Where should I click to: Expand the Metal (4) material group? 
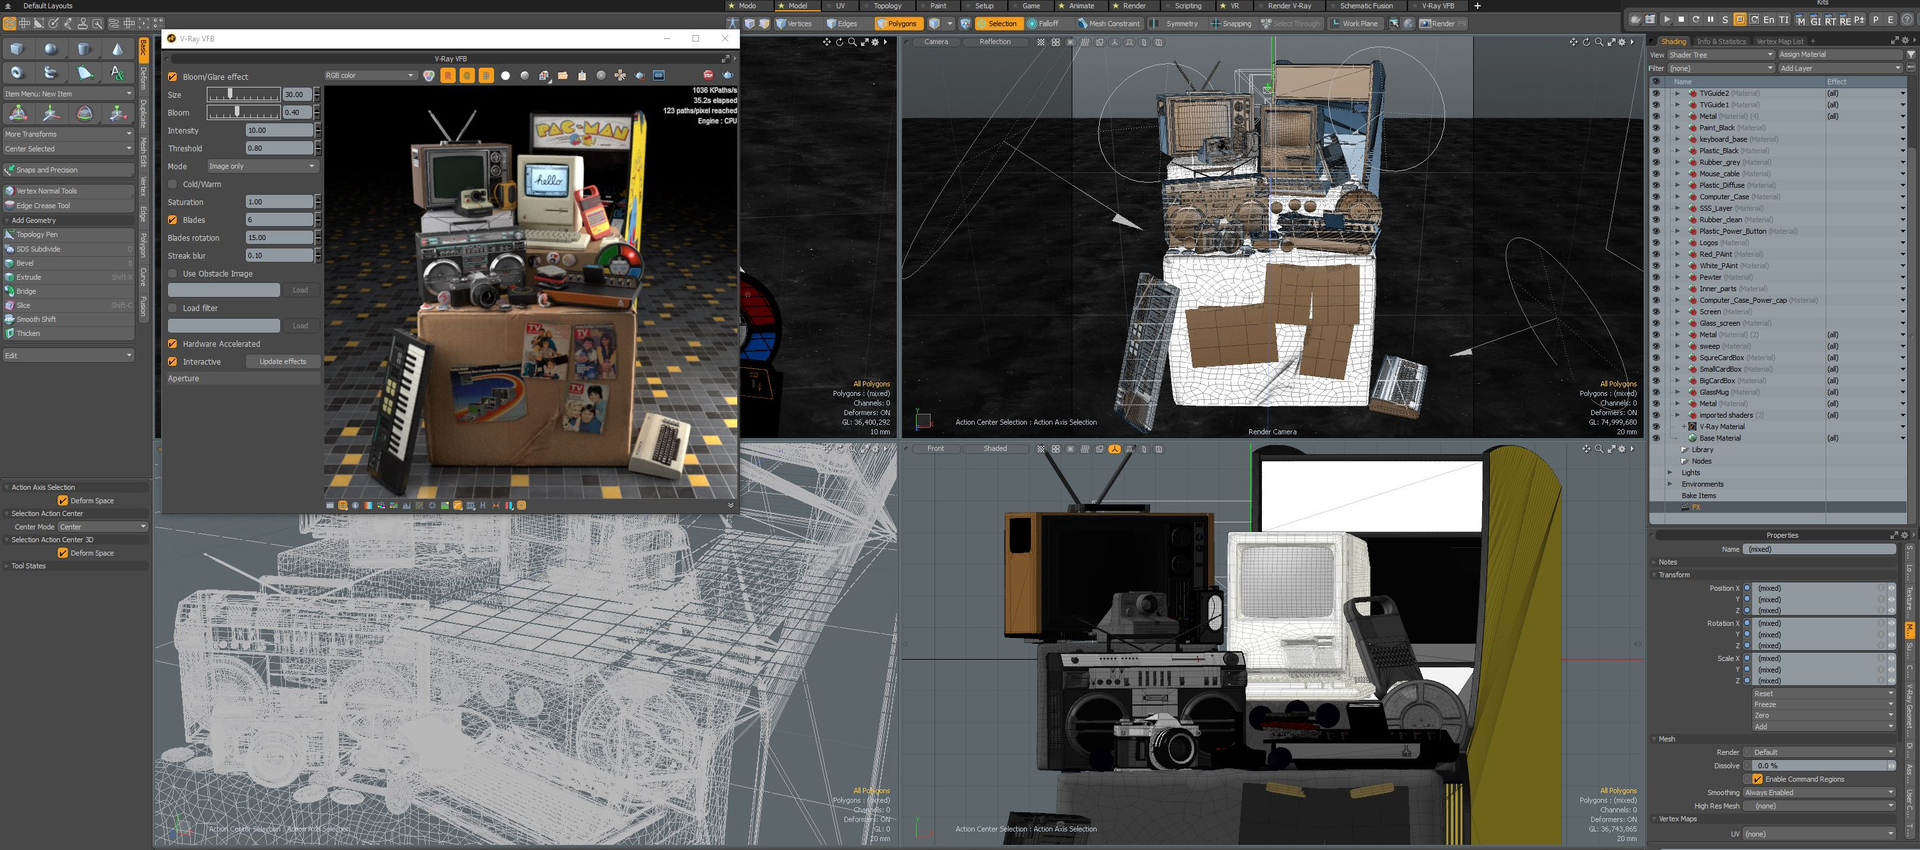pyautogui.click(x=1678, y=116)
